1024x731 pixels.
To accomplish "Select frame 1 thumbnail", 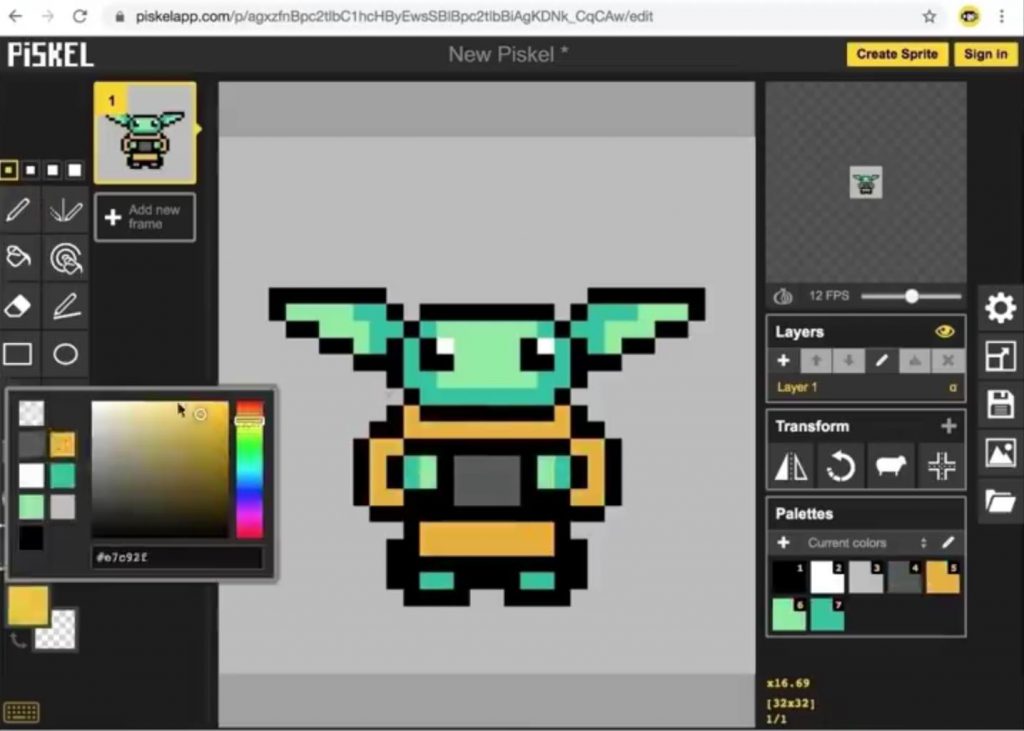I will point(145,133).
